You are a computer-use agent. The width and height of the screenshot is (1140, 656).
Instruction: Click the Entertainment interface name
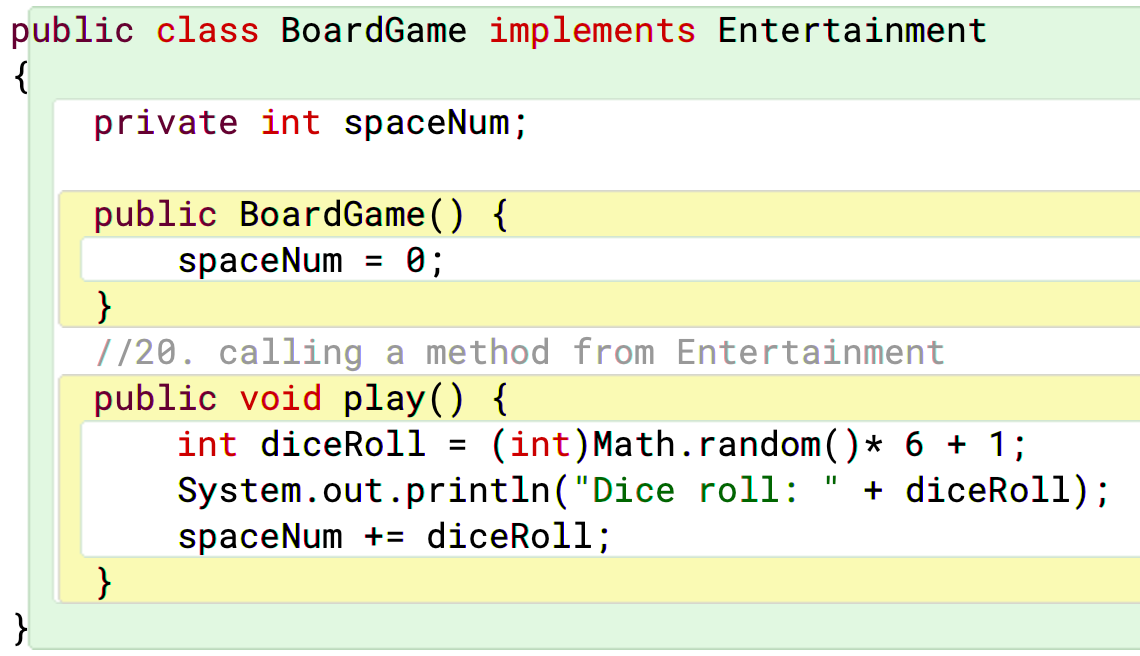[x=852, y=31]
